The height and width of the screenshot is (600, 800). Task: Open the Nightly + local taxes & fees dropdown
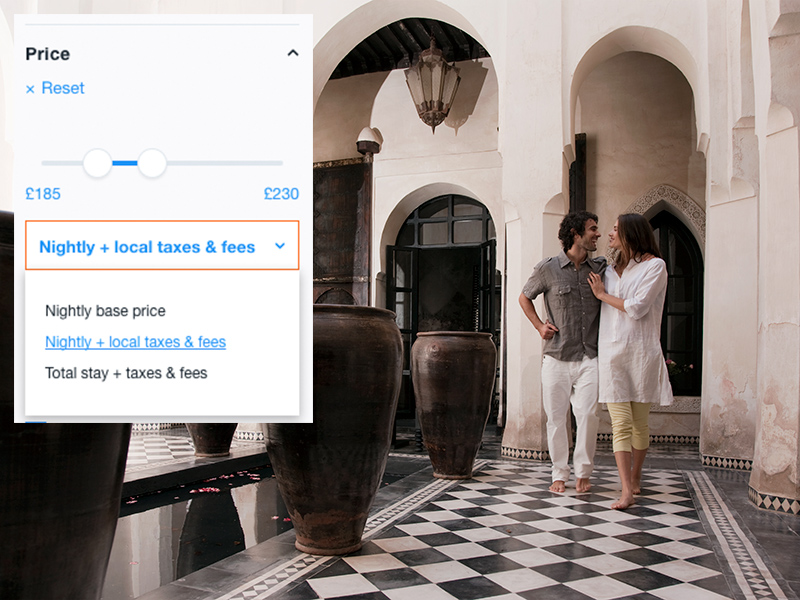pos(162,245)
